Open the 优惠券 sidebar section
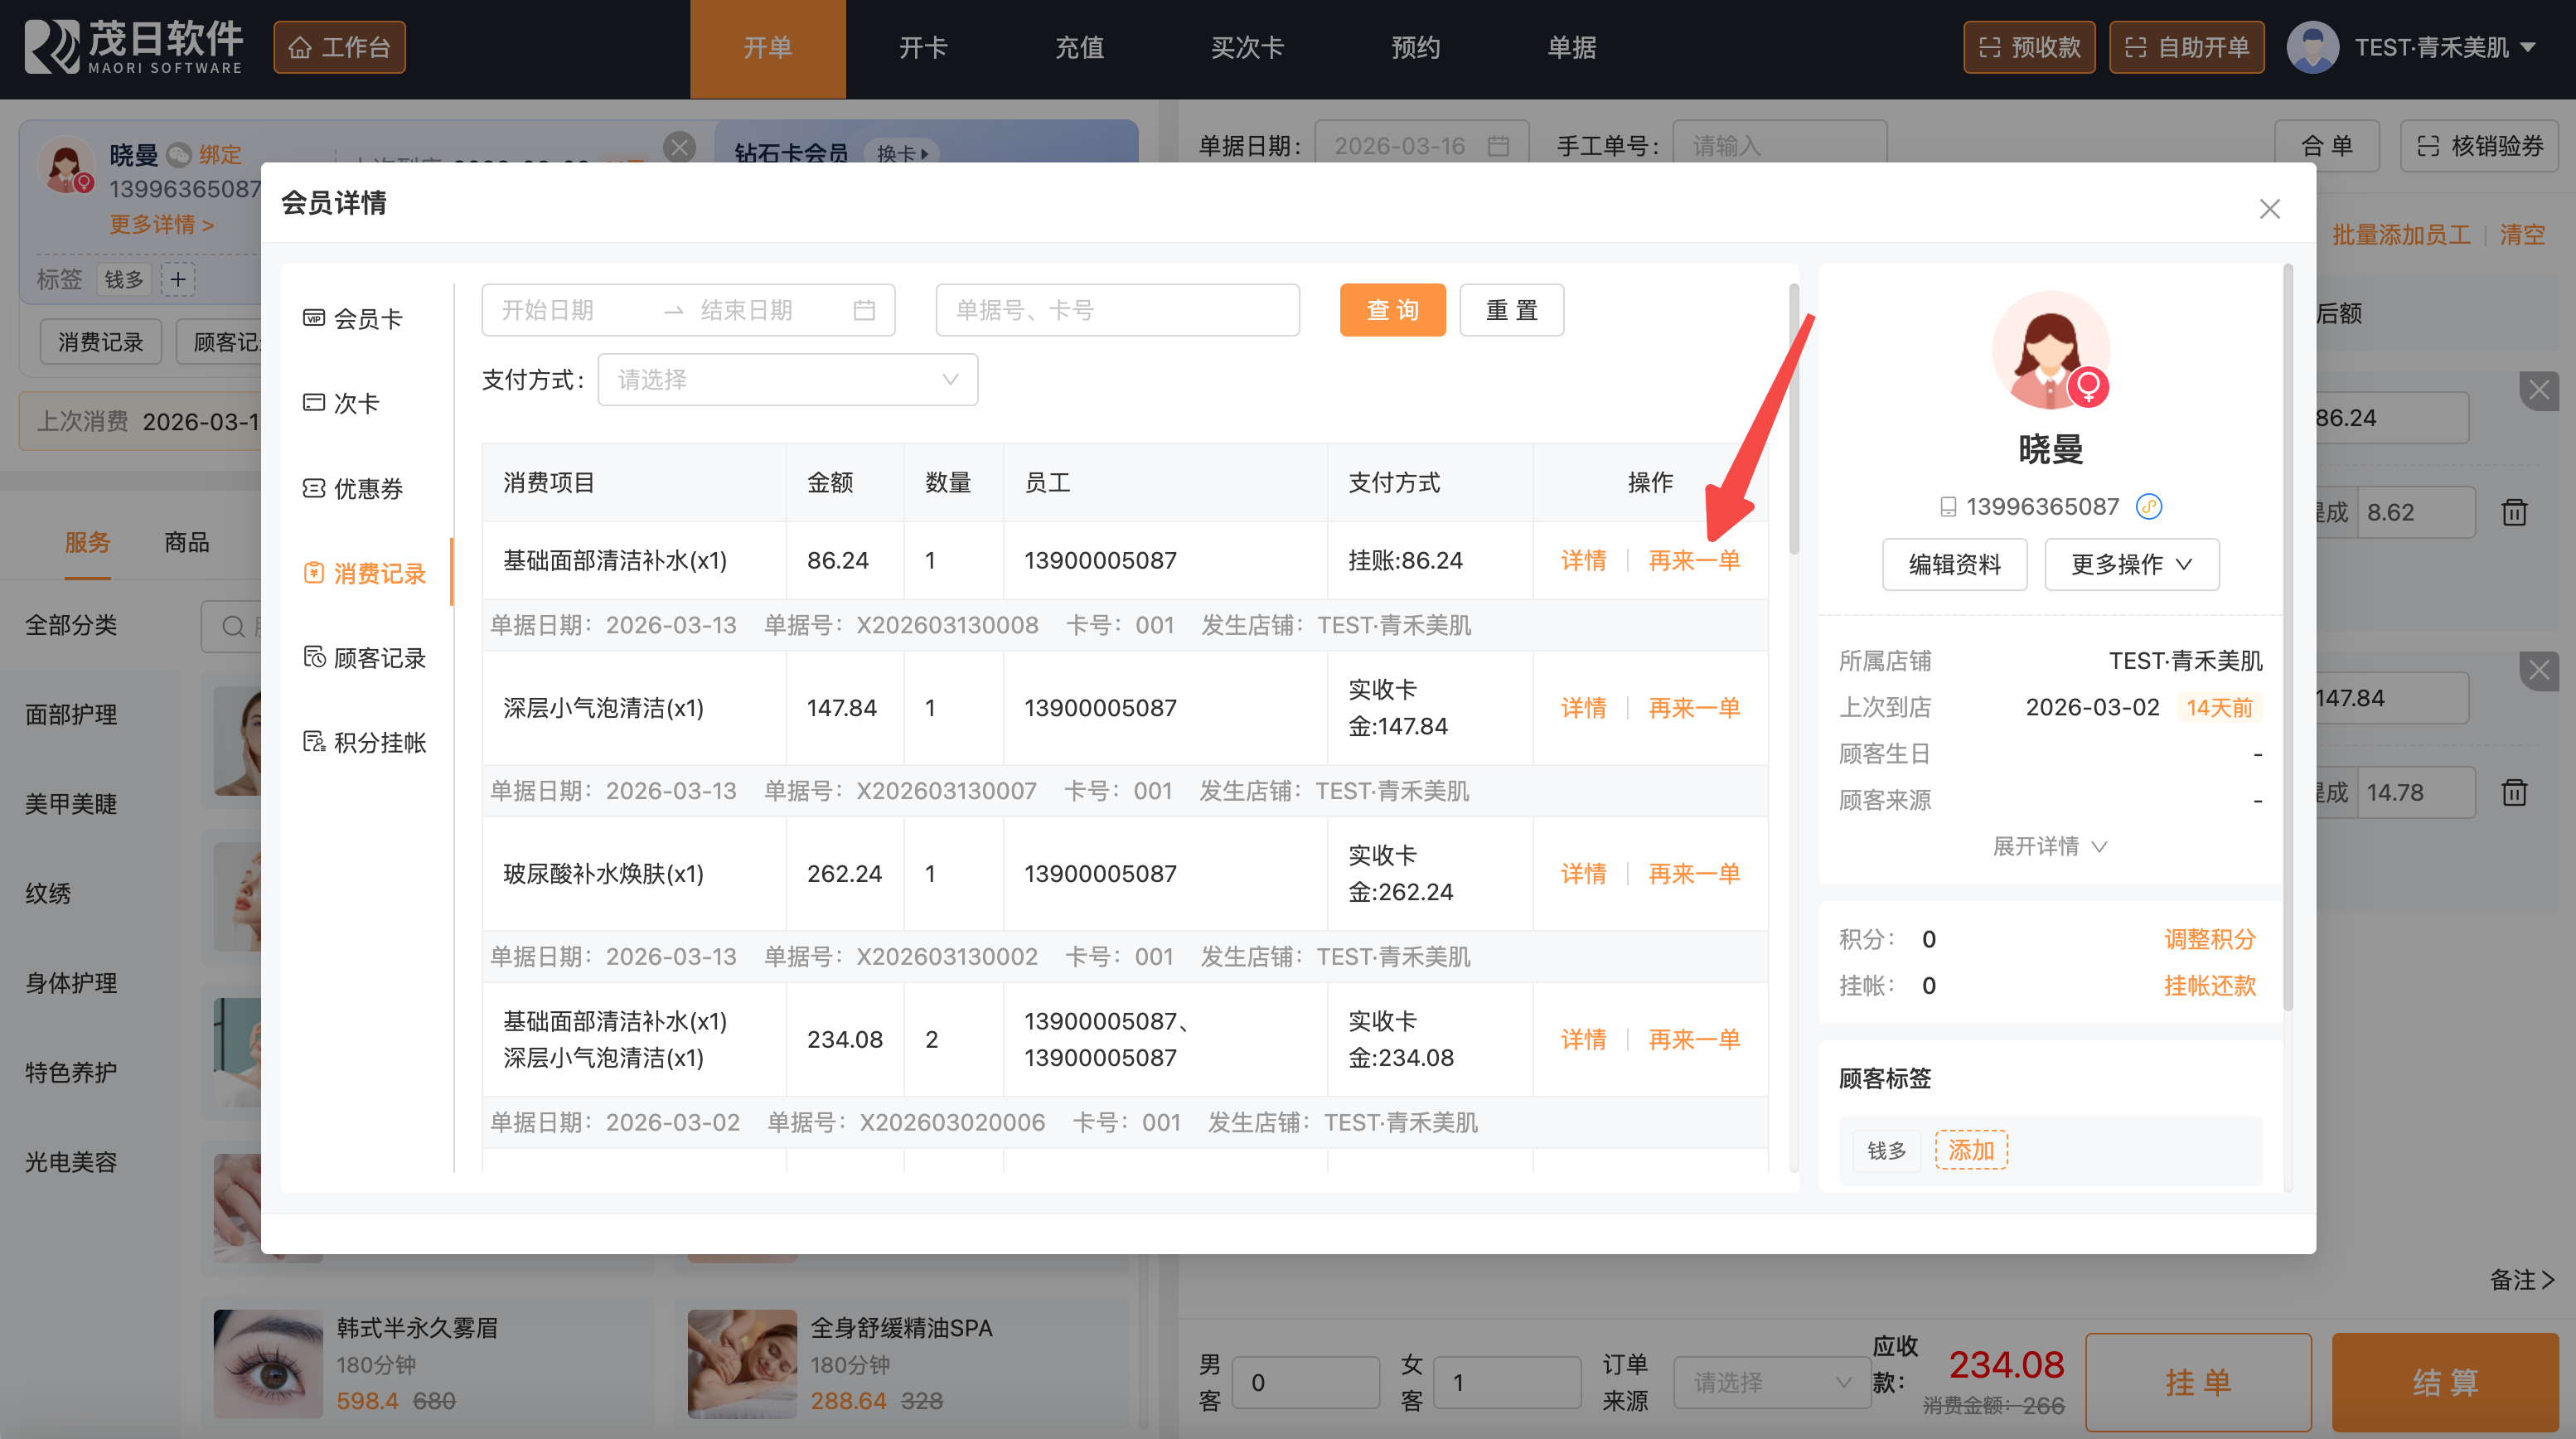2576x1439 pixels. click(x=353, y=488)
